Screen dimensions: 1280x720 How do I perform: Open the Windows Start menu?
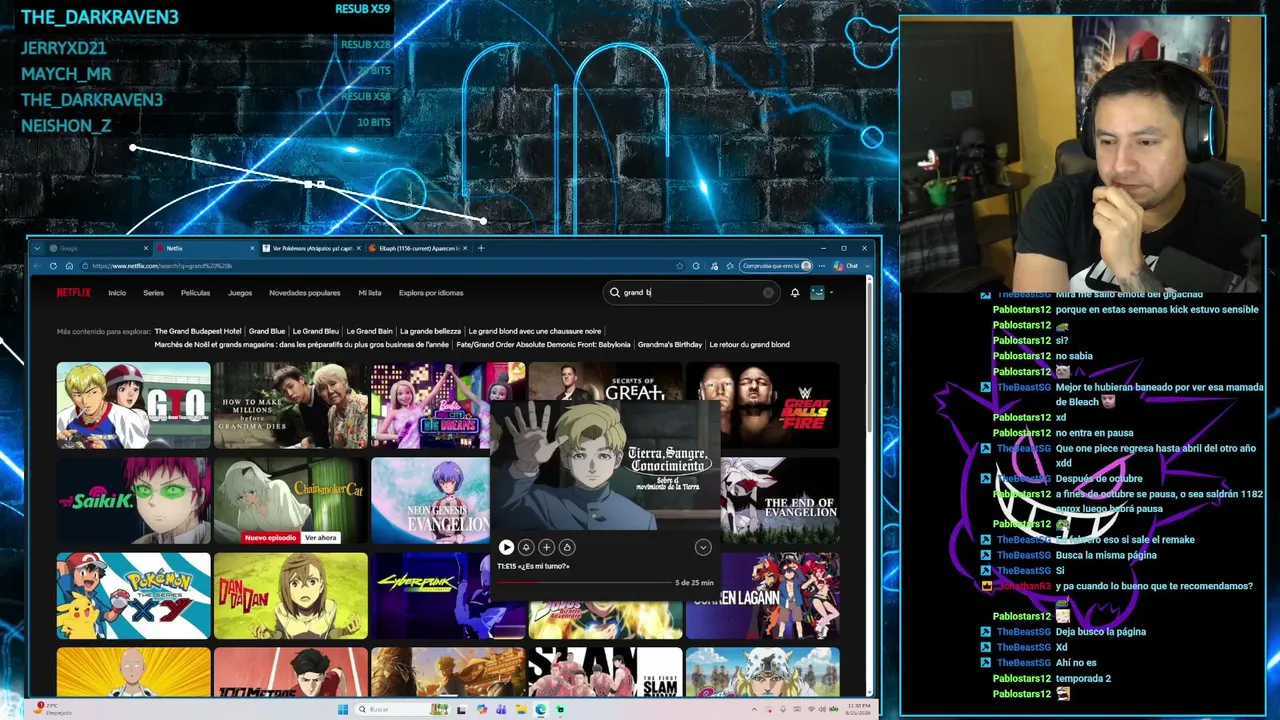tap(343, 709)
